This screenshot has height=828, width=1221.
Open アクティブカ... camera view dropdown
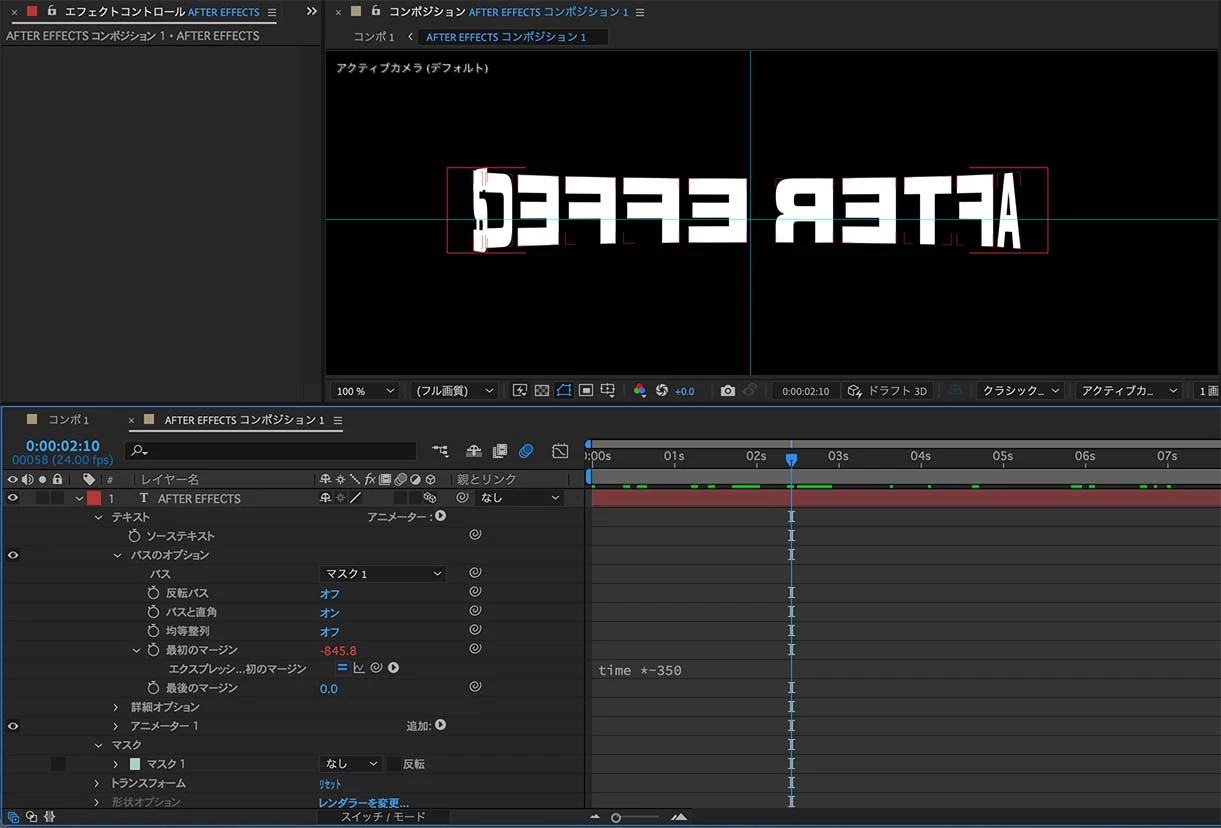pyautogui.click(x=1129, y=391)
